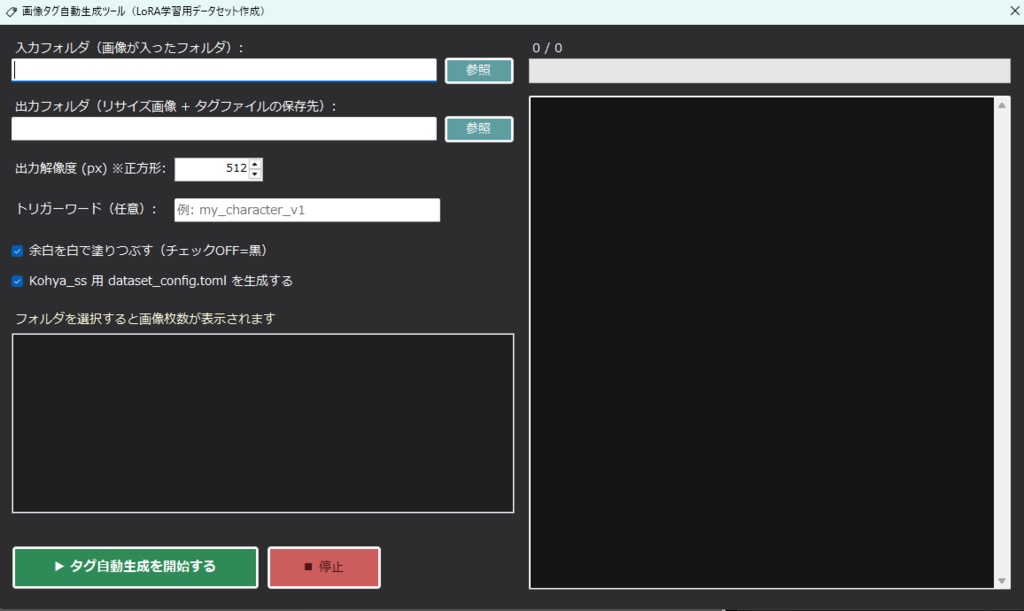Click the down arrow of the preview scrollbar
The width and height of the screenshot is (1024, 611).
pyautogui.click(x=1002, y=581)
